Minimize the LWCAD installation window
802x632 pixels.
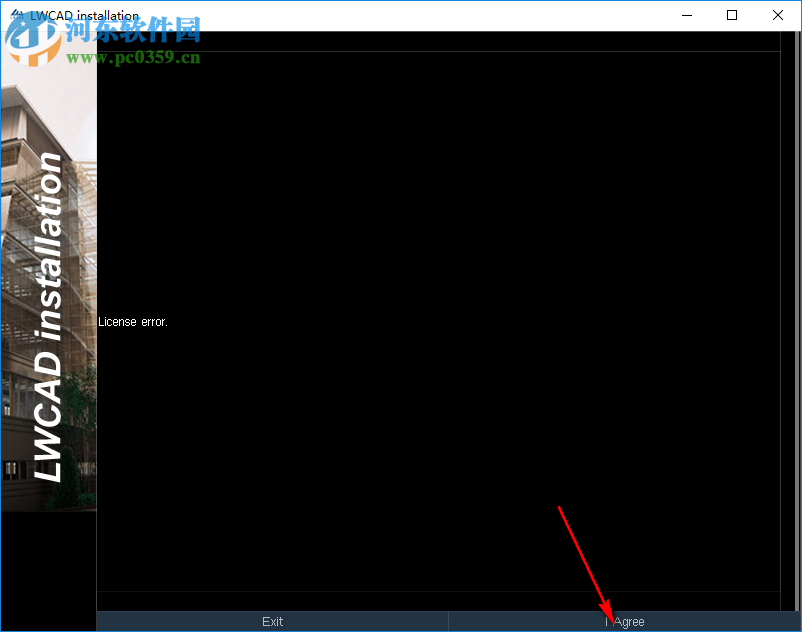pyautogui.click(x=687, y=15)
